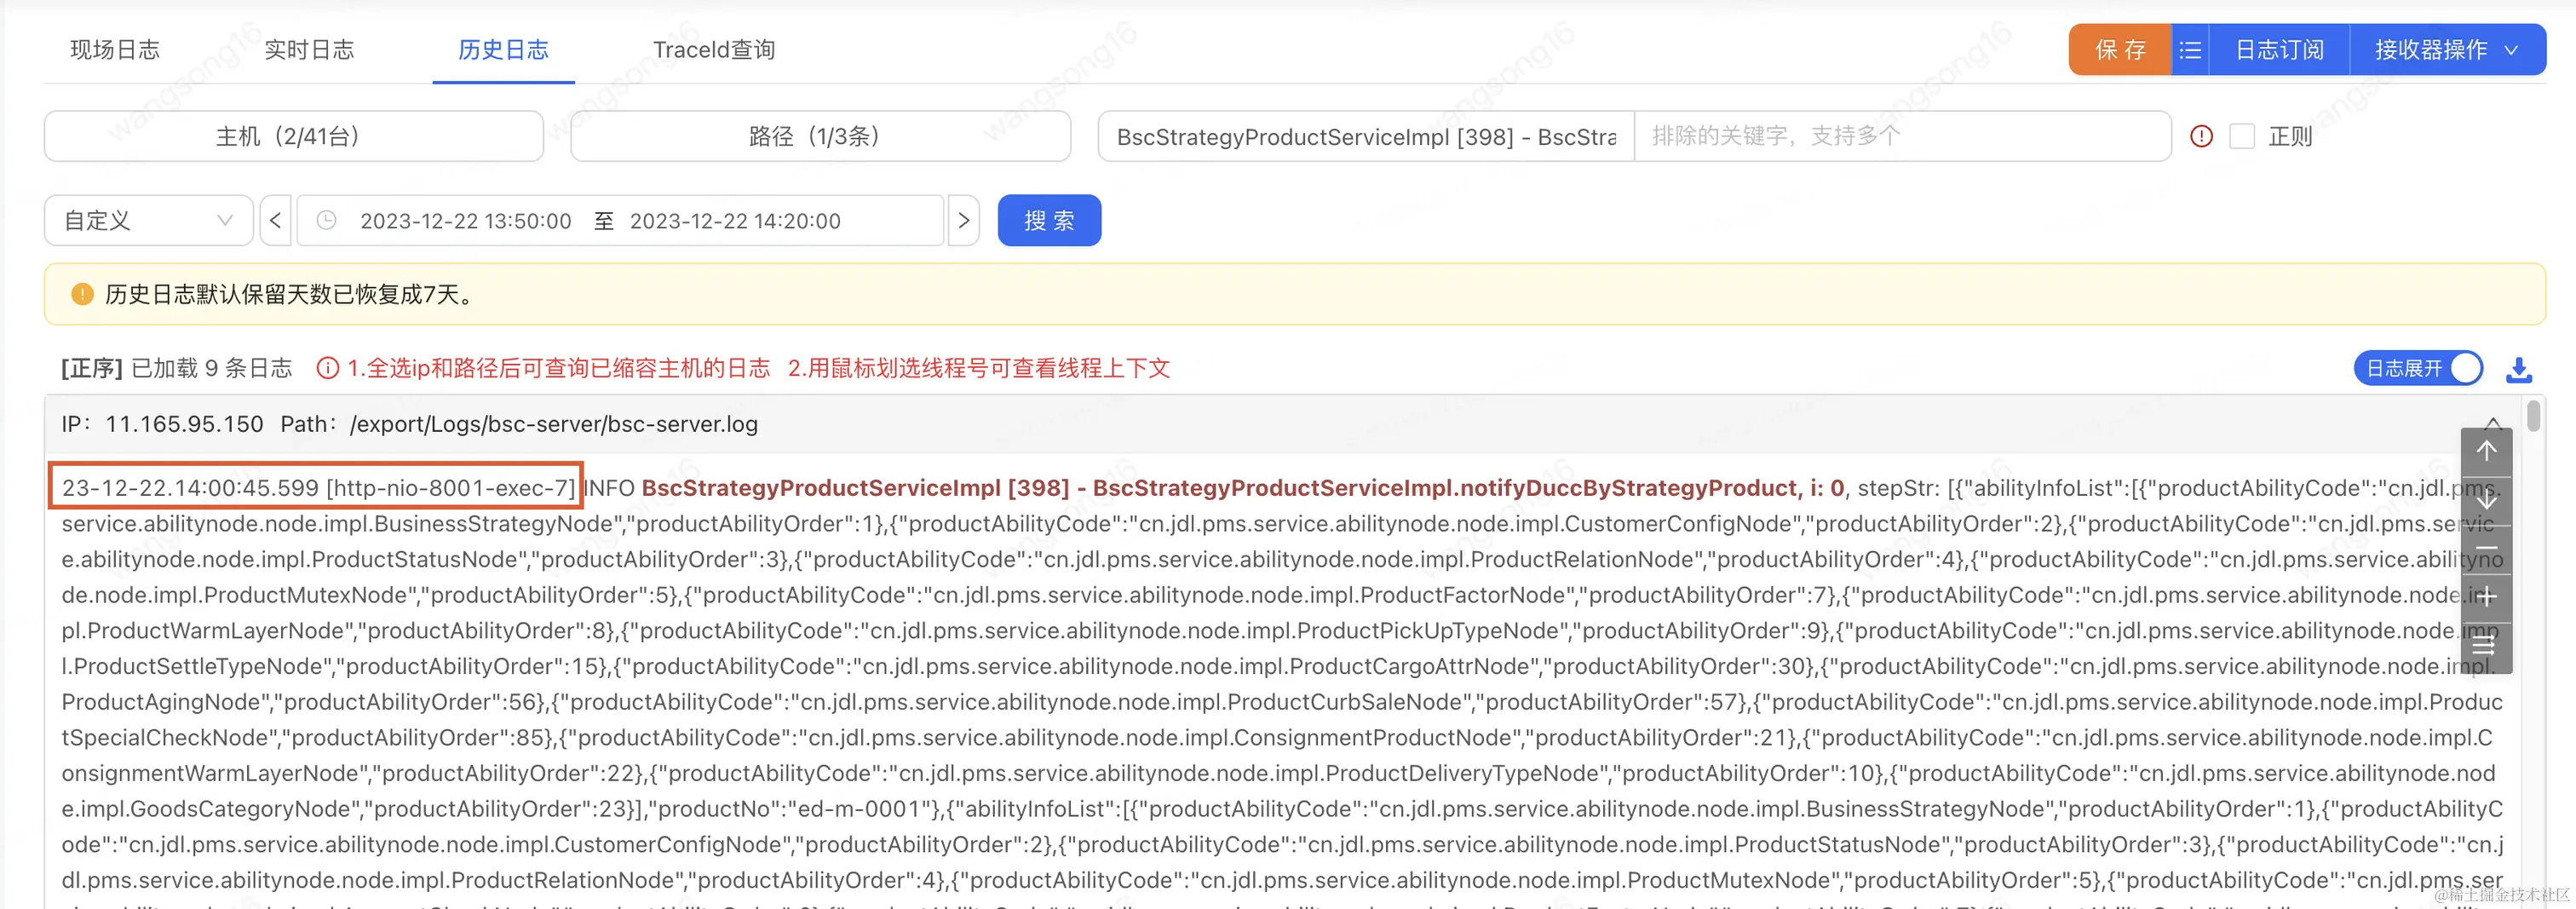Screen dimensions: 2576x909
Task: Click hint 2.用鼠标划选线程号可查看线程上下文
Action: pos(979,368)
